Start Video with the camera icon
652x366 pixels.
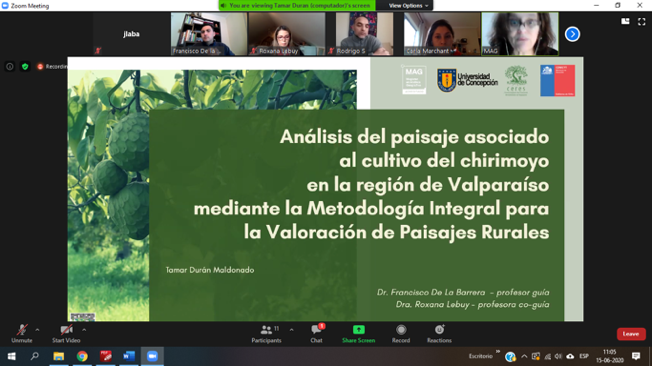click(66, 334)
